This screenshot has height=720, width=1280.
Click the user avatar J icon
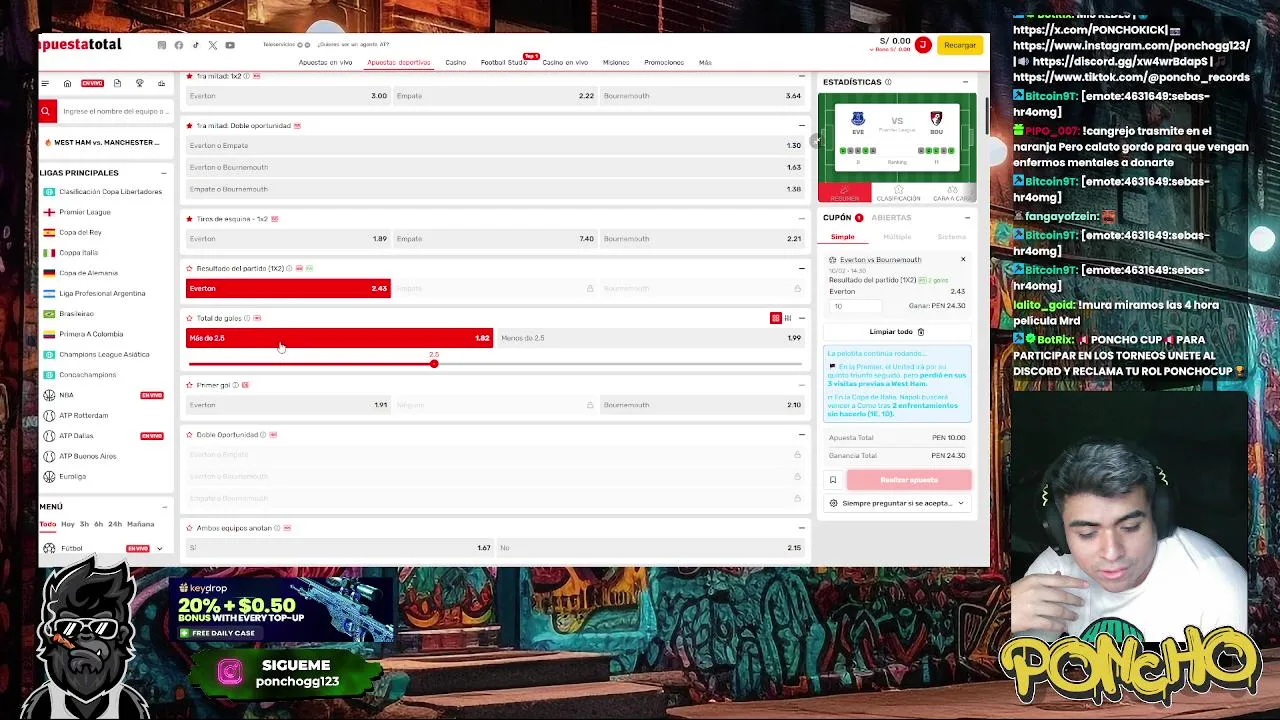tap(923, 45)
